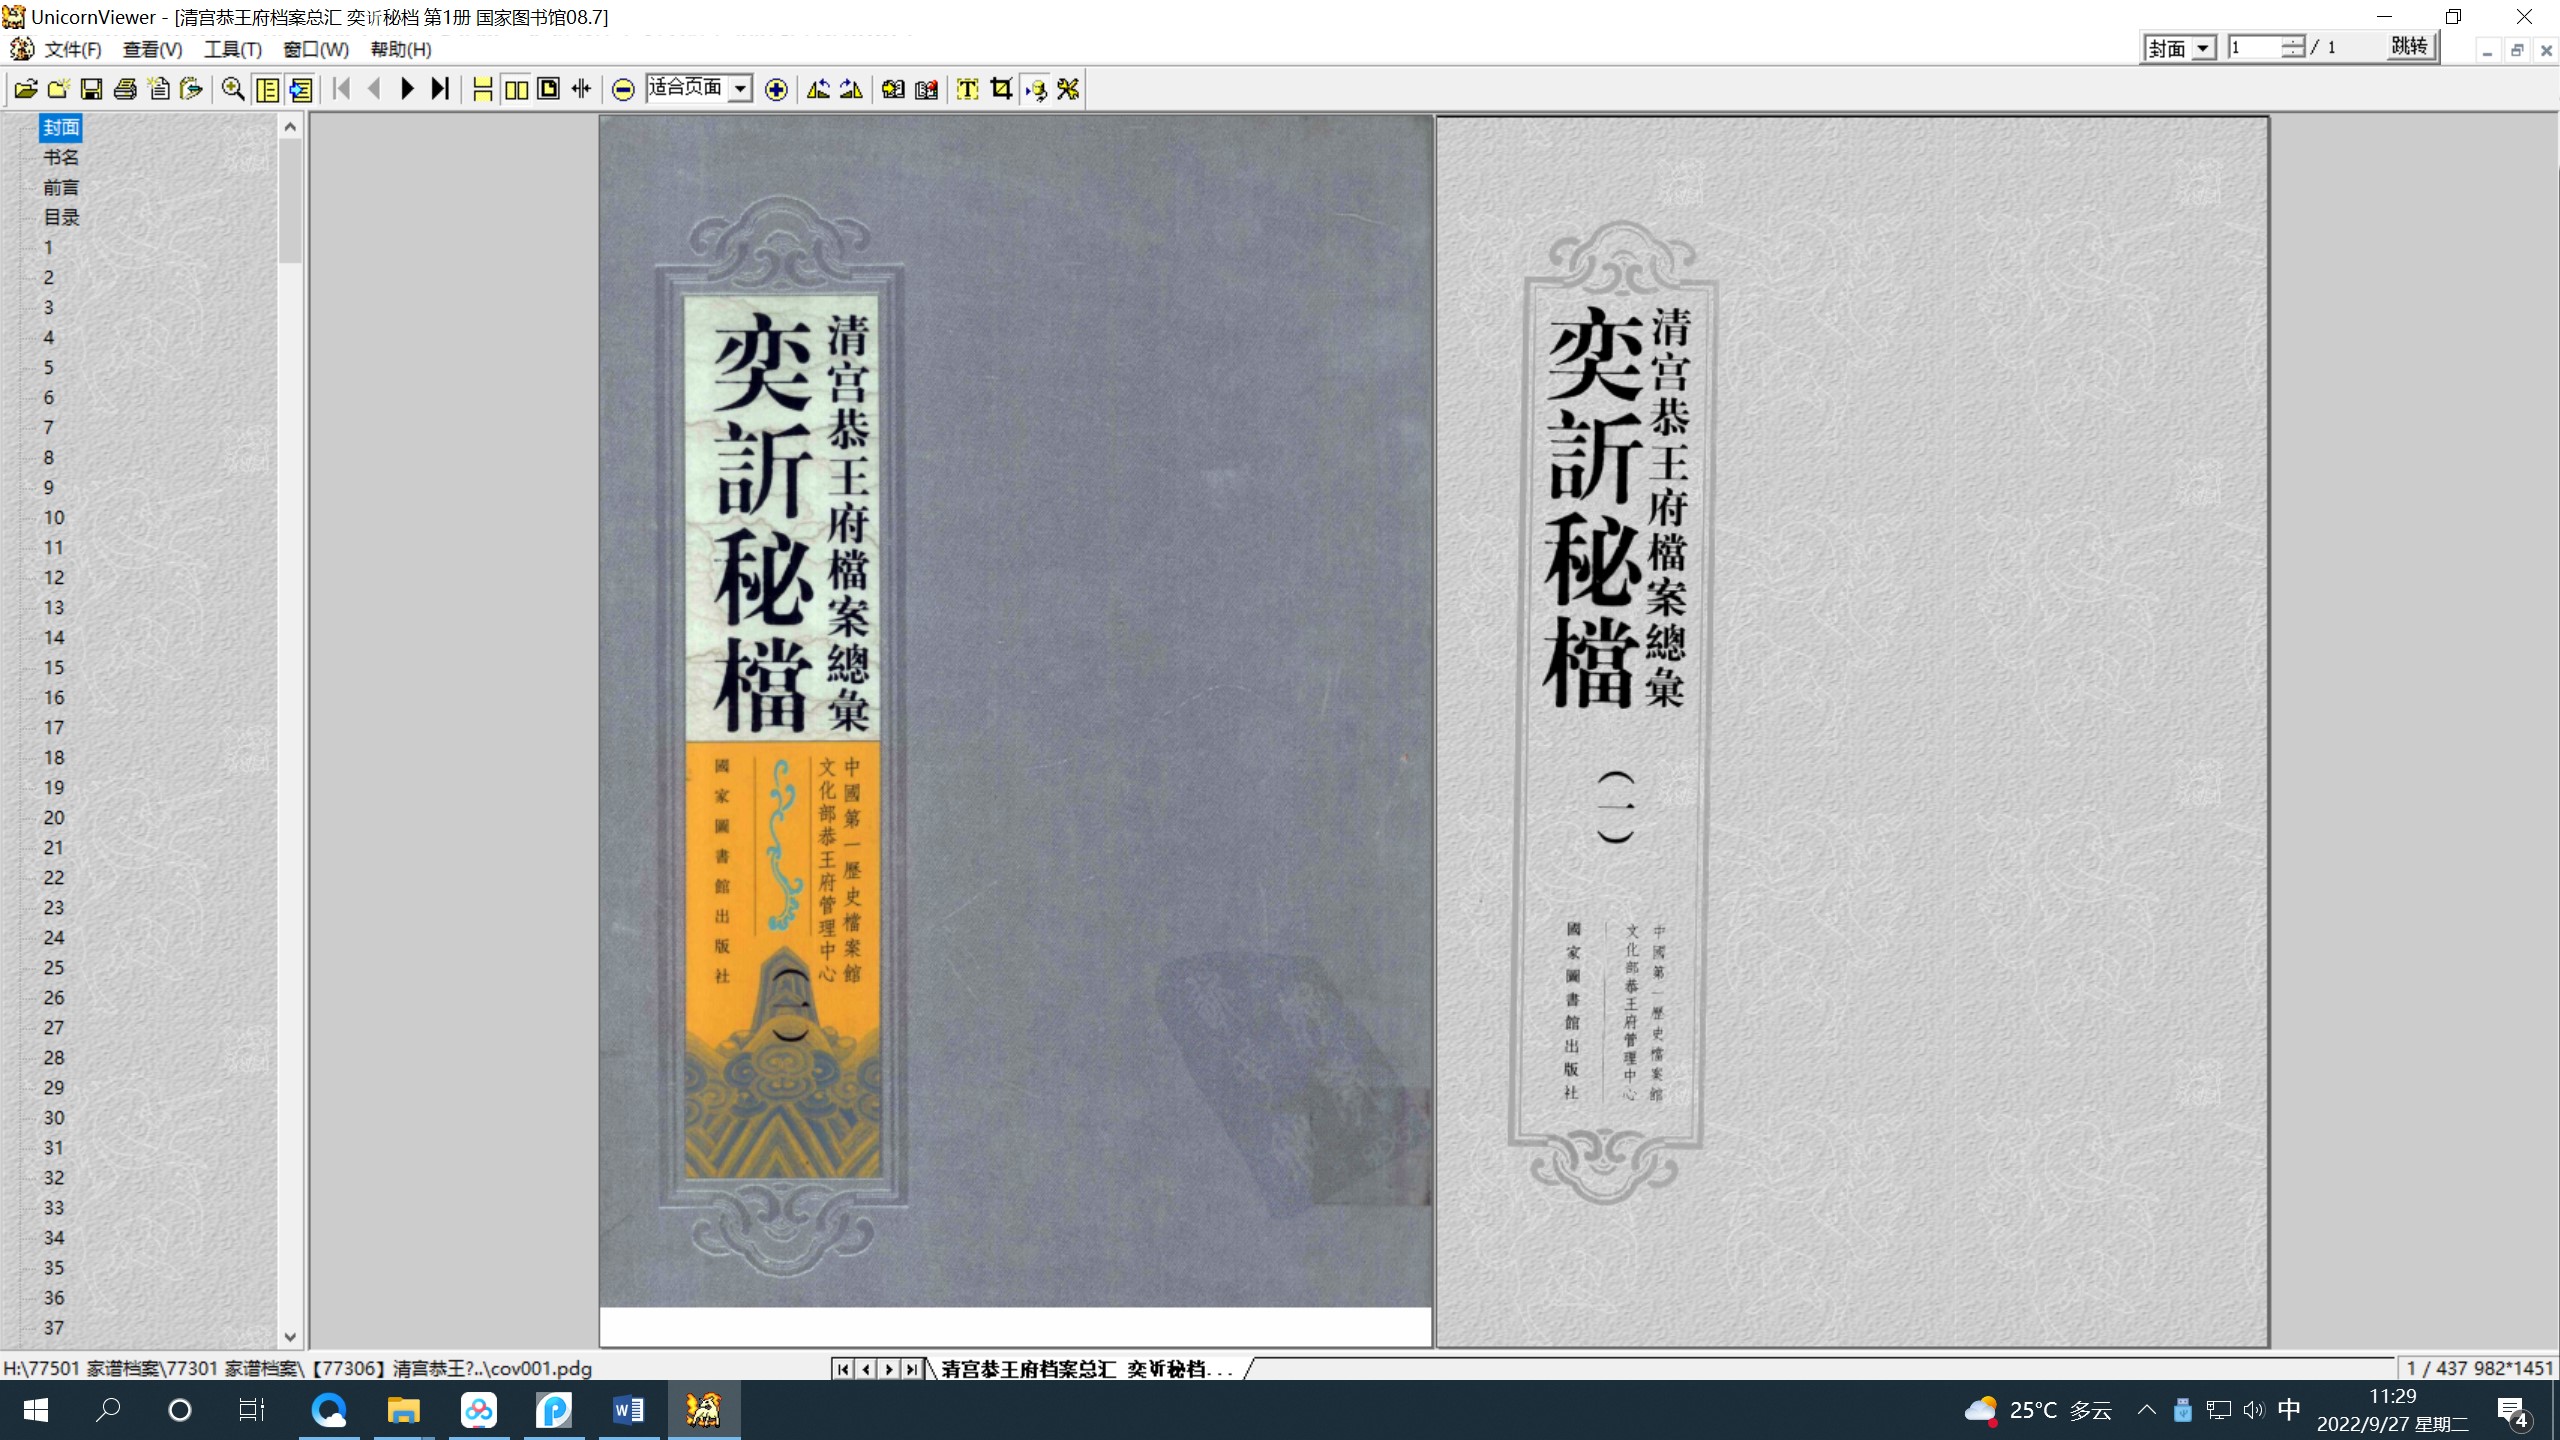The height and width of the screenshot is (1440, 2560).
Task: Open the notification center icon
Action: click(2513, 1411)
